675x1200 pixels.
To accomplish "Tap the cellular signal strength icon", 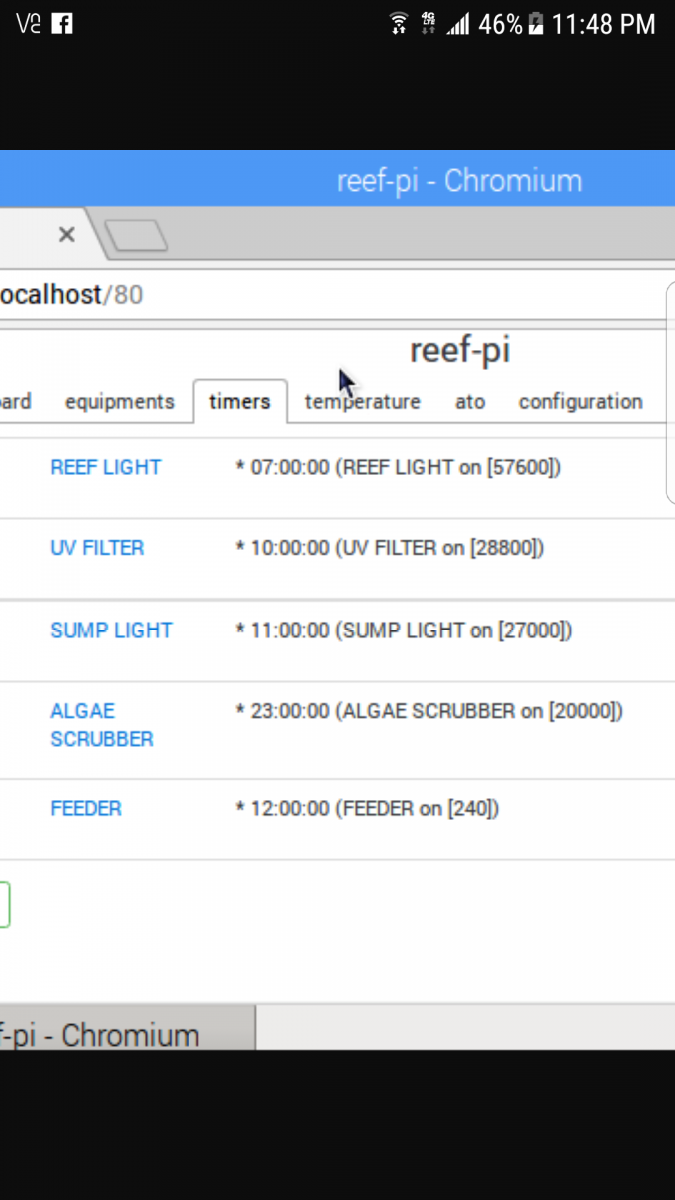I will (458, 24).
